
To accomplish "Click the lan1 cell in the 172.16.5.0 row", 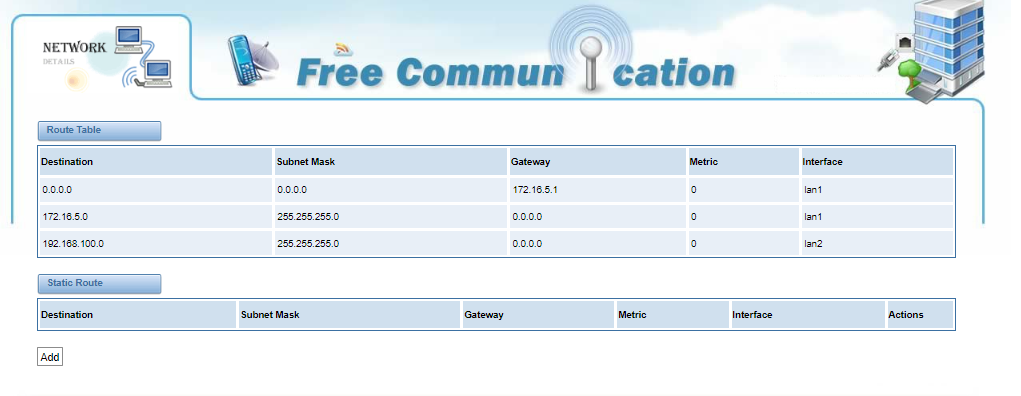I will pos(876,216).
